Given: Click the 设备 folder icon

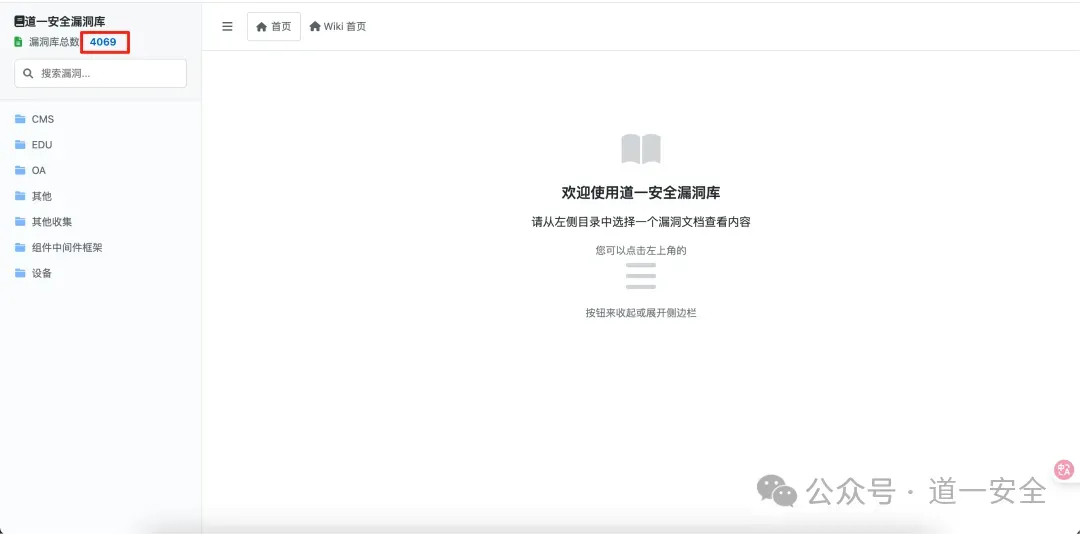Looking at the screenshot, I should coord(20,273).
